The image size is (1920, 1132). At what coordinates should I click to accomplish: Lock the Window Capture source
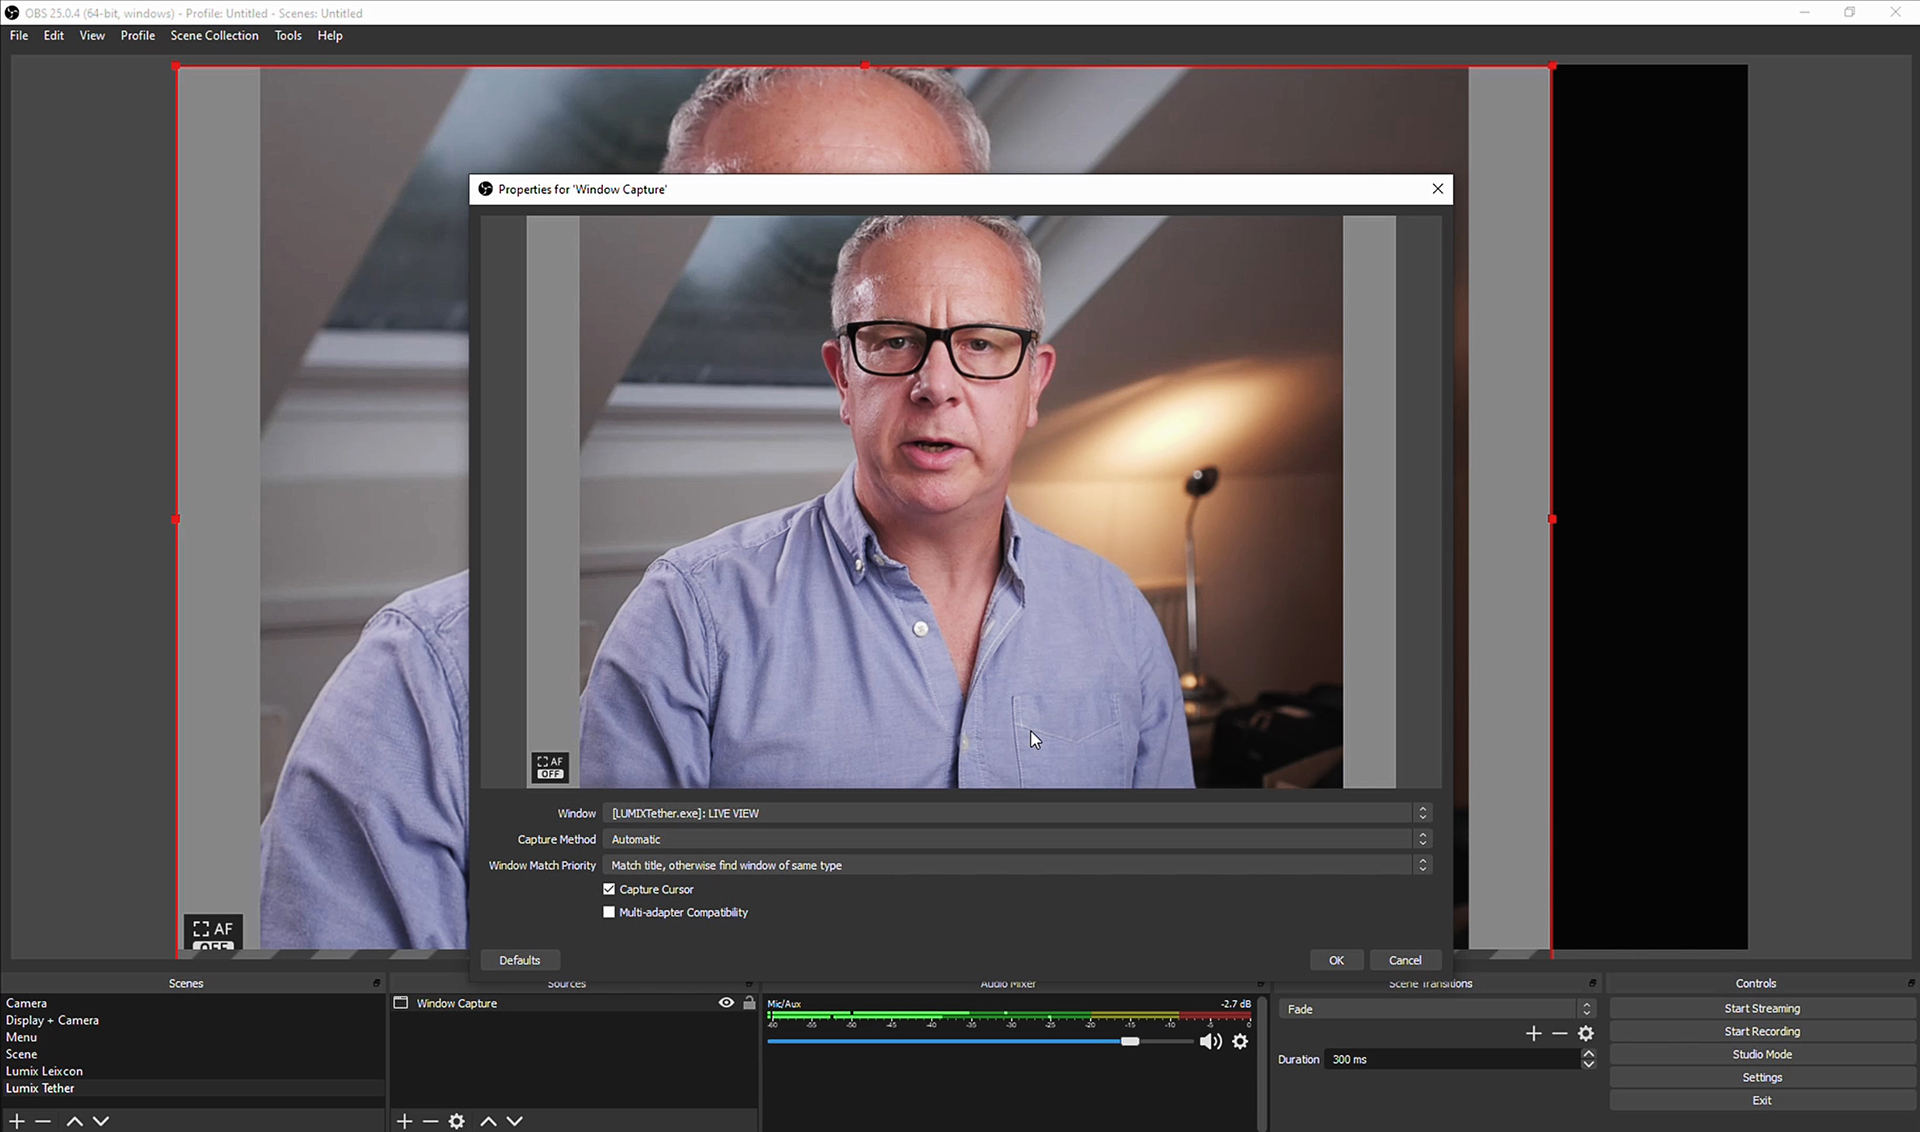(x=749, y=1003)
